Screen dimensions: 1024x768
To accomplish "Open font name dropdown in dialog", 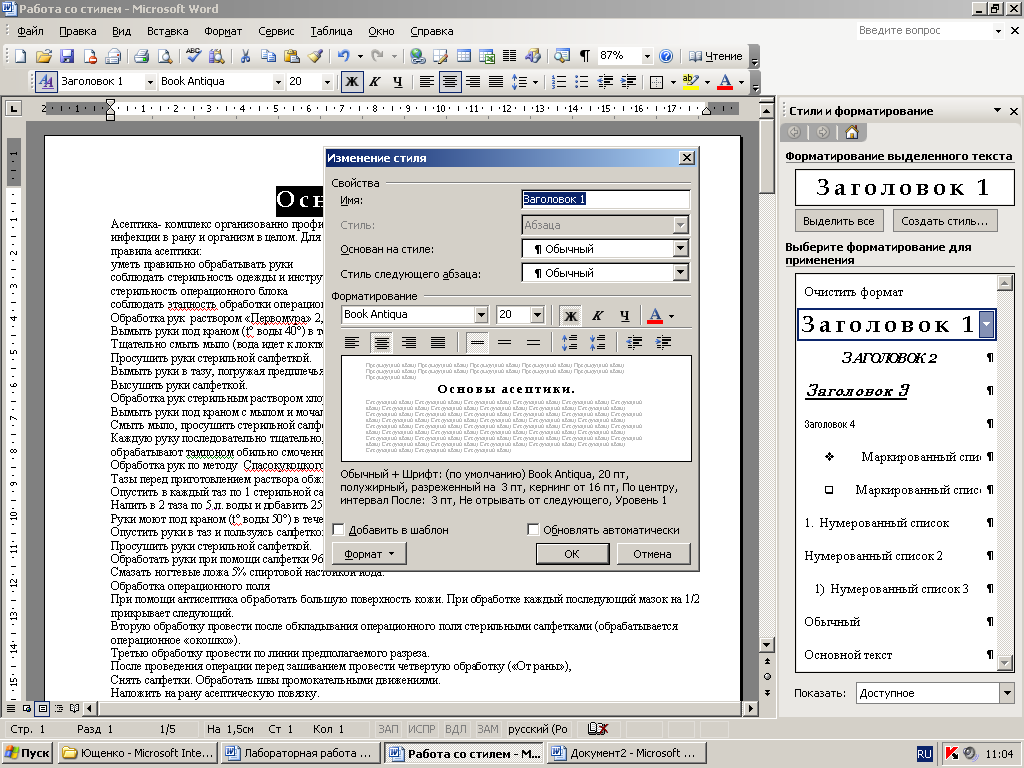I will (481, 315).
